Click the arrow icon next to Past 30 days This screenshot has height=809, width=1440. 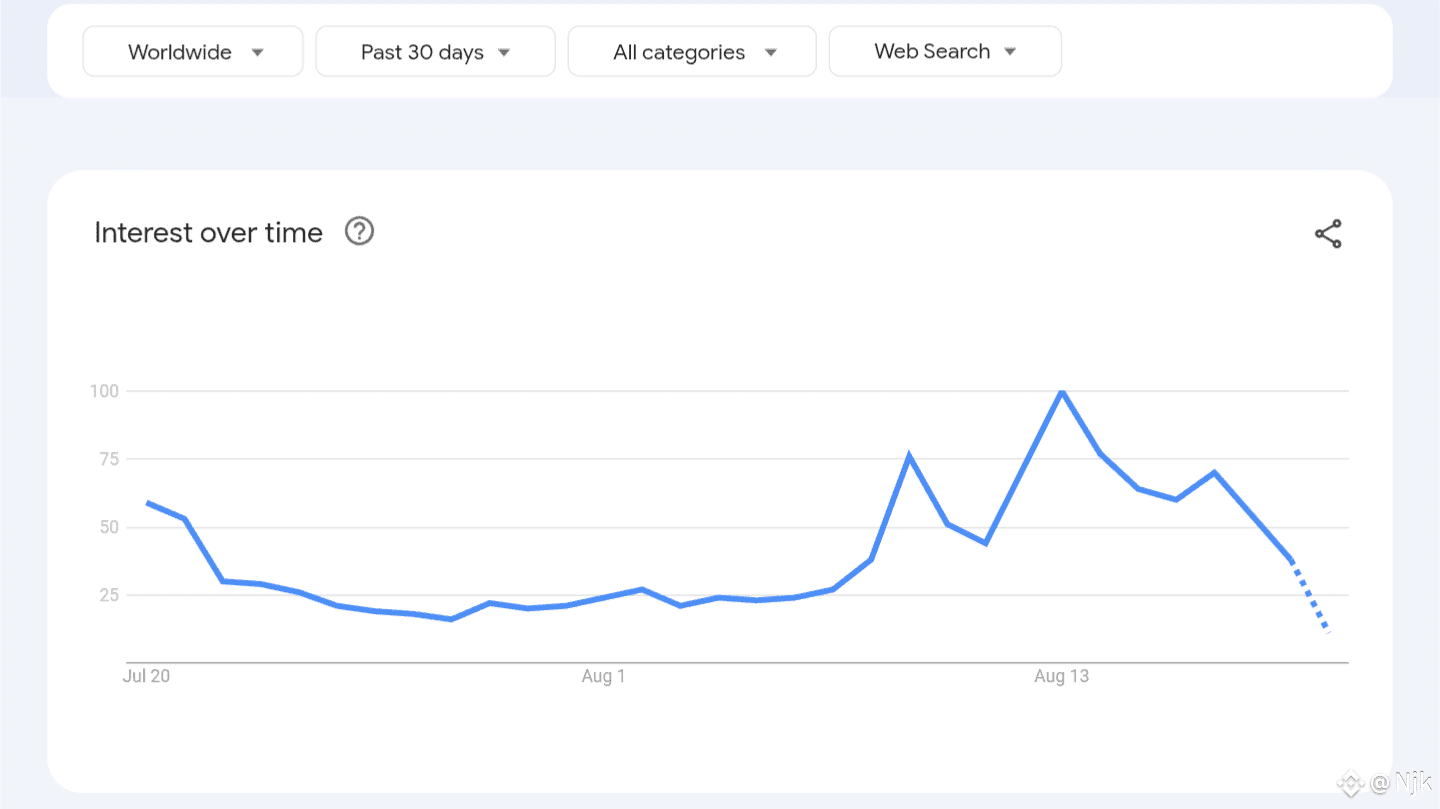click(x=504, y=52)
